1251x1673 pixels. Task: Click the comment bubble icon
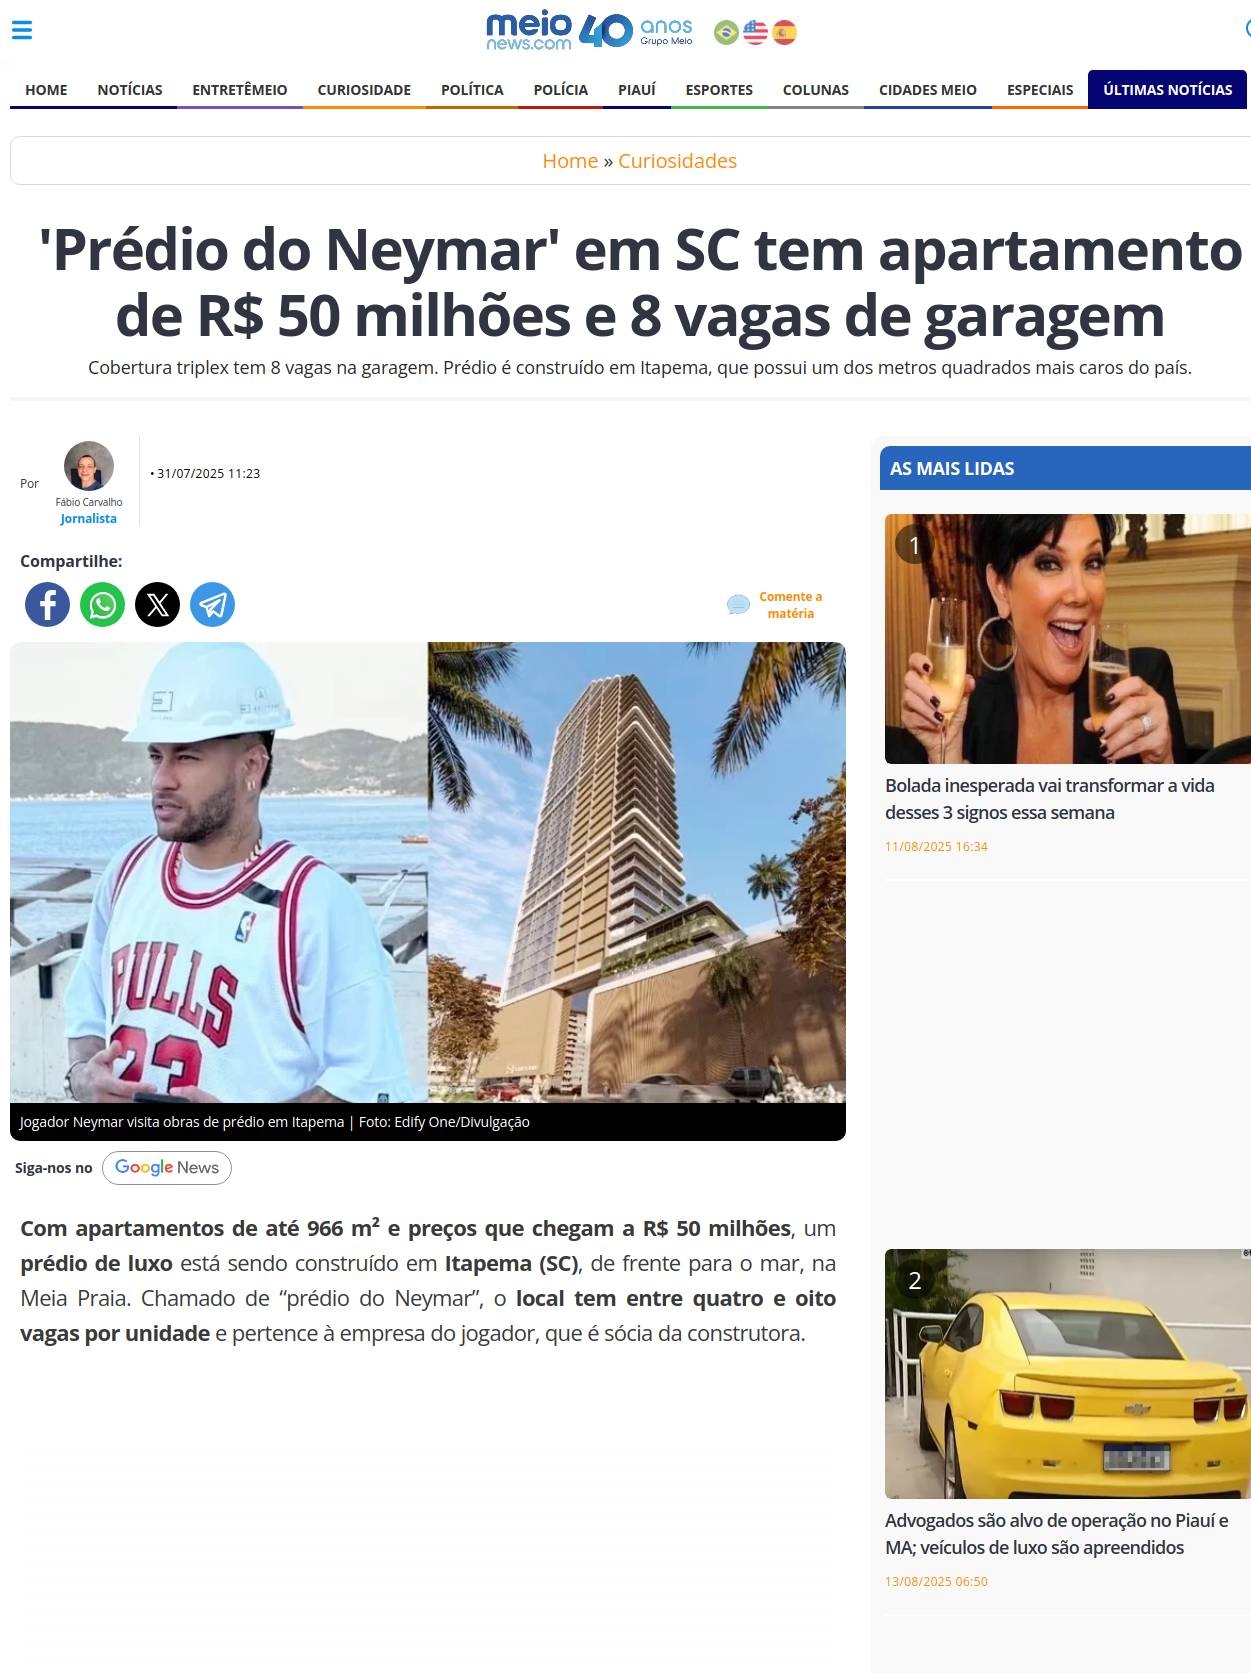(x=738, y=604)
